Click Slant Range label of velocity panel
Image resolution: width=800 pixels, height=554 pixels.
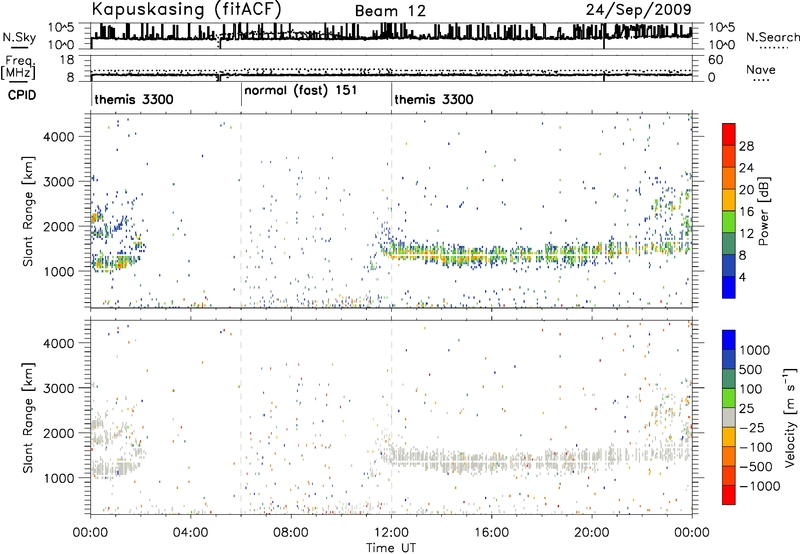click(x=28, y=417)
